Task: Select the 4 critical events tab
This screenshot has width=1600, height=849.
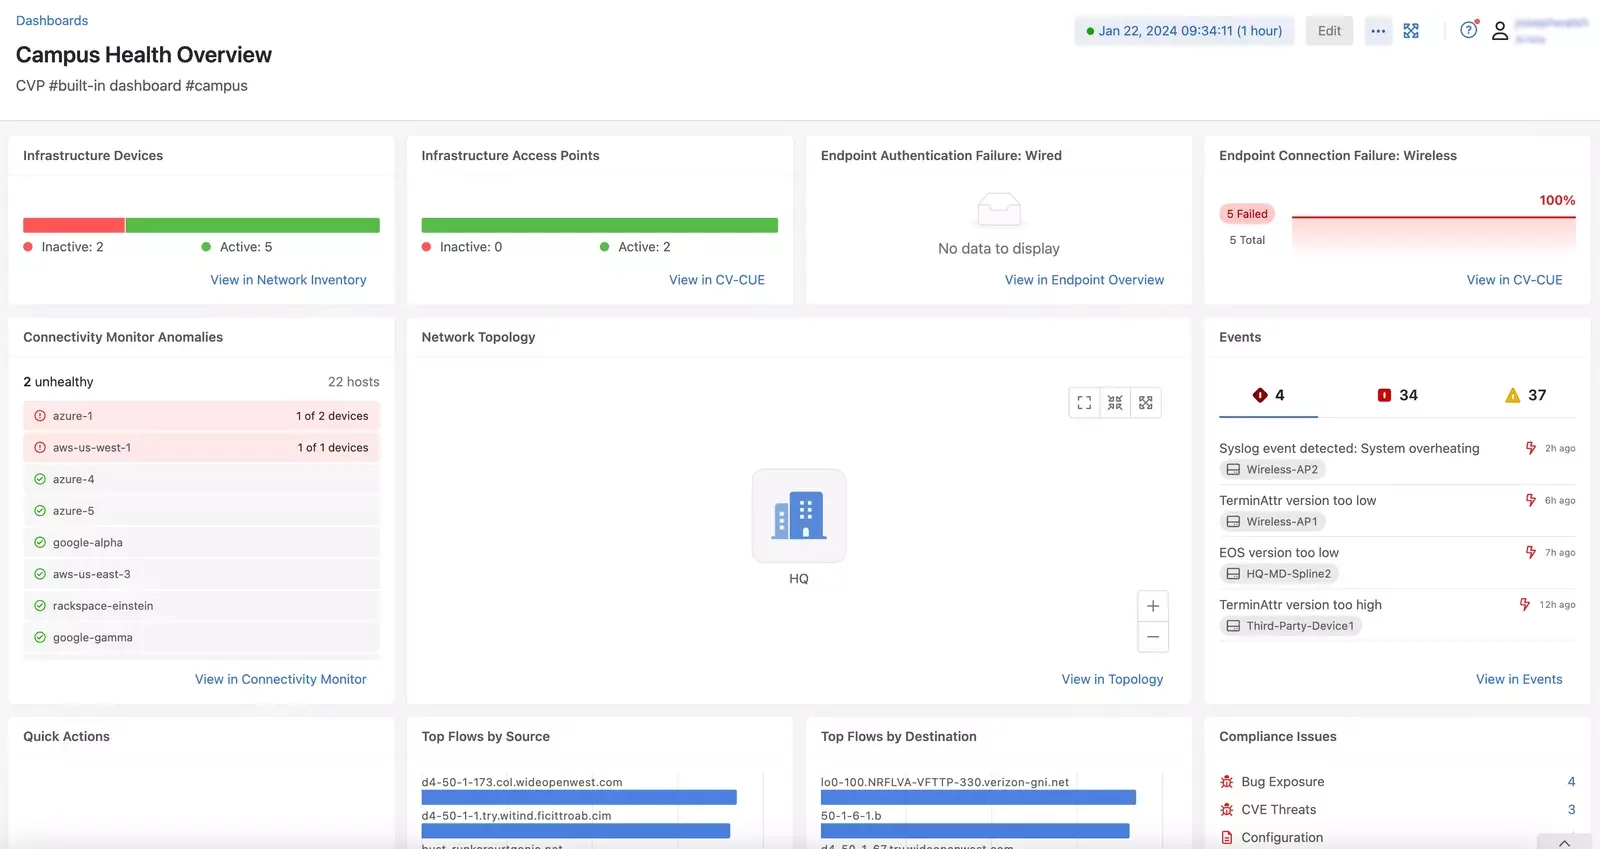Action: click(1268, 395)
